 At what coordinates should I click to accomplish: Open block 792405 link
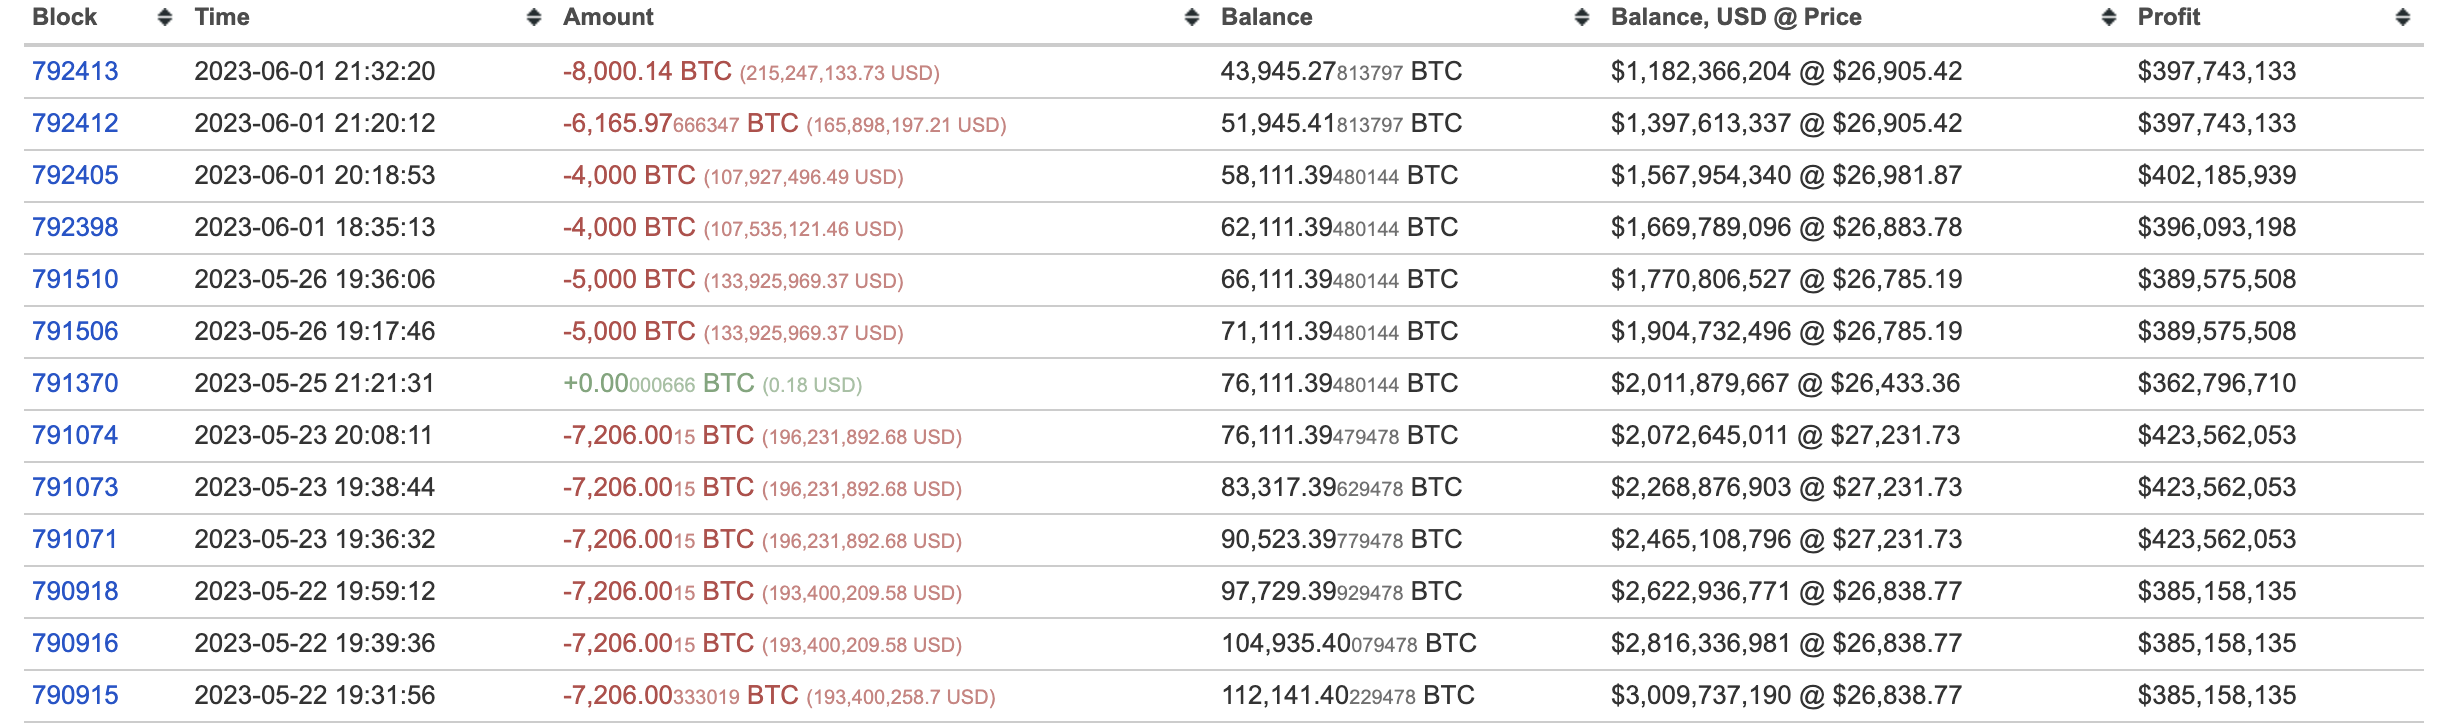[75, 175]
